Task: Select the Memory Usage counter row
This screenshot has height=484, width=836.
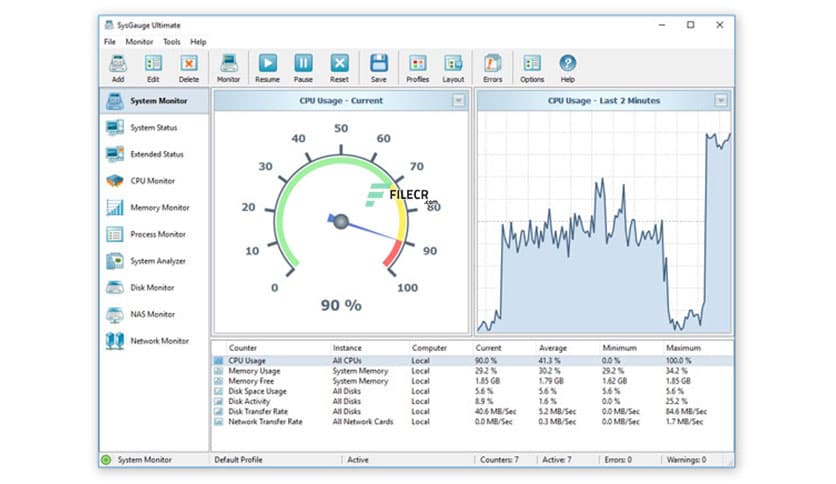Action: 473,371
